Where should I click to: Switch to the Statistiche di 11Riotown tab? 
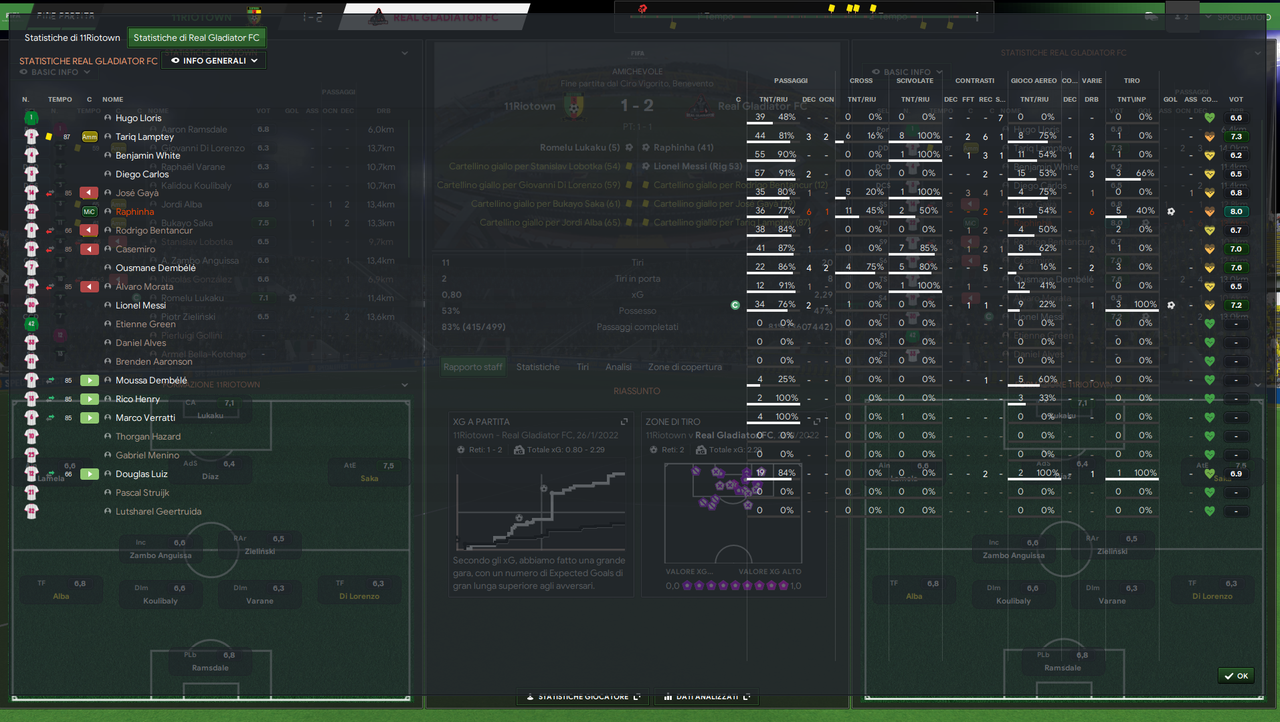pyautogui.click(x=72, y=38)
